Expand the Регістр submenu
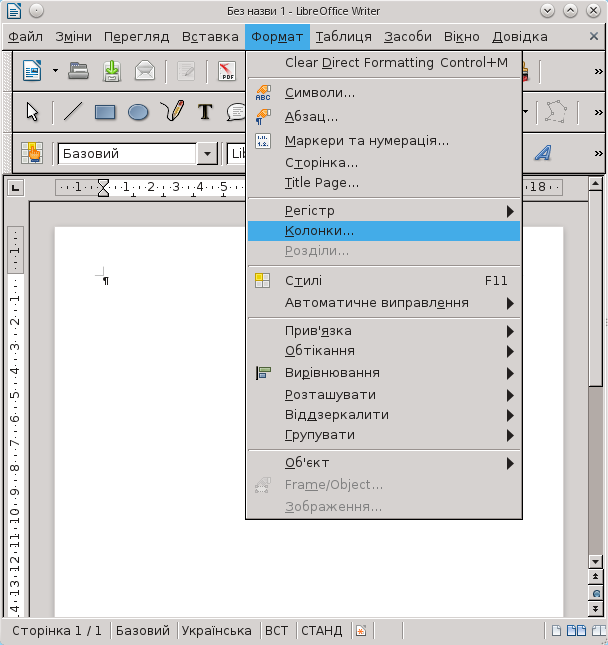The height and width of the screenshot is (645, 608). (384, 211)
